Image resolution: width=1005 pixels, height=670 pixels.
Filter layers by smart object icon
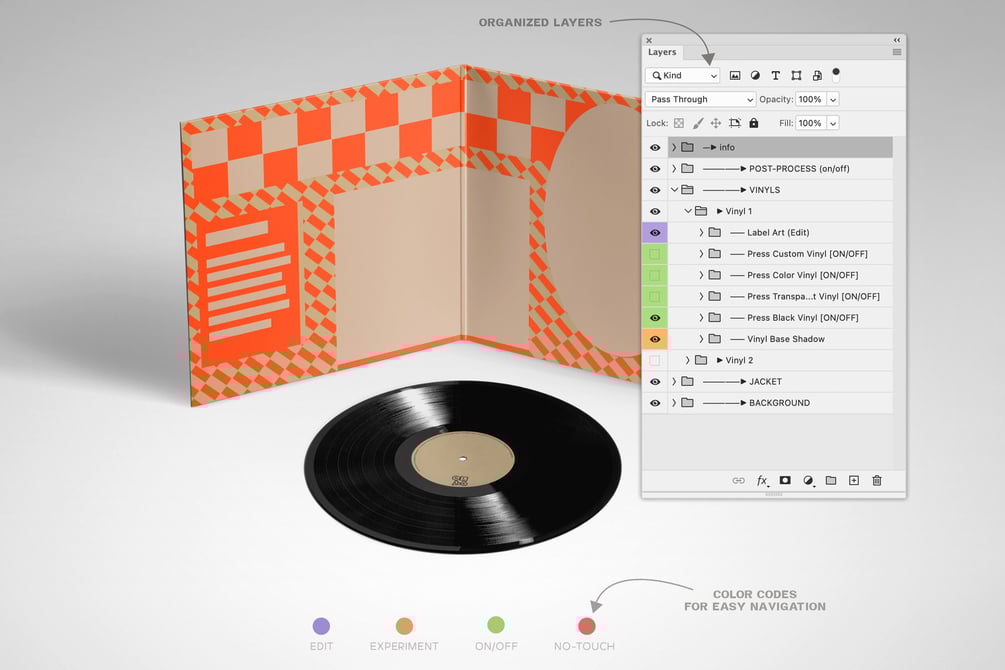[817, 76]
